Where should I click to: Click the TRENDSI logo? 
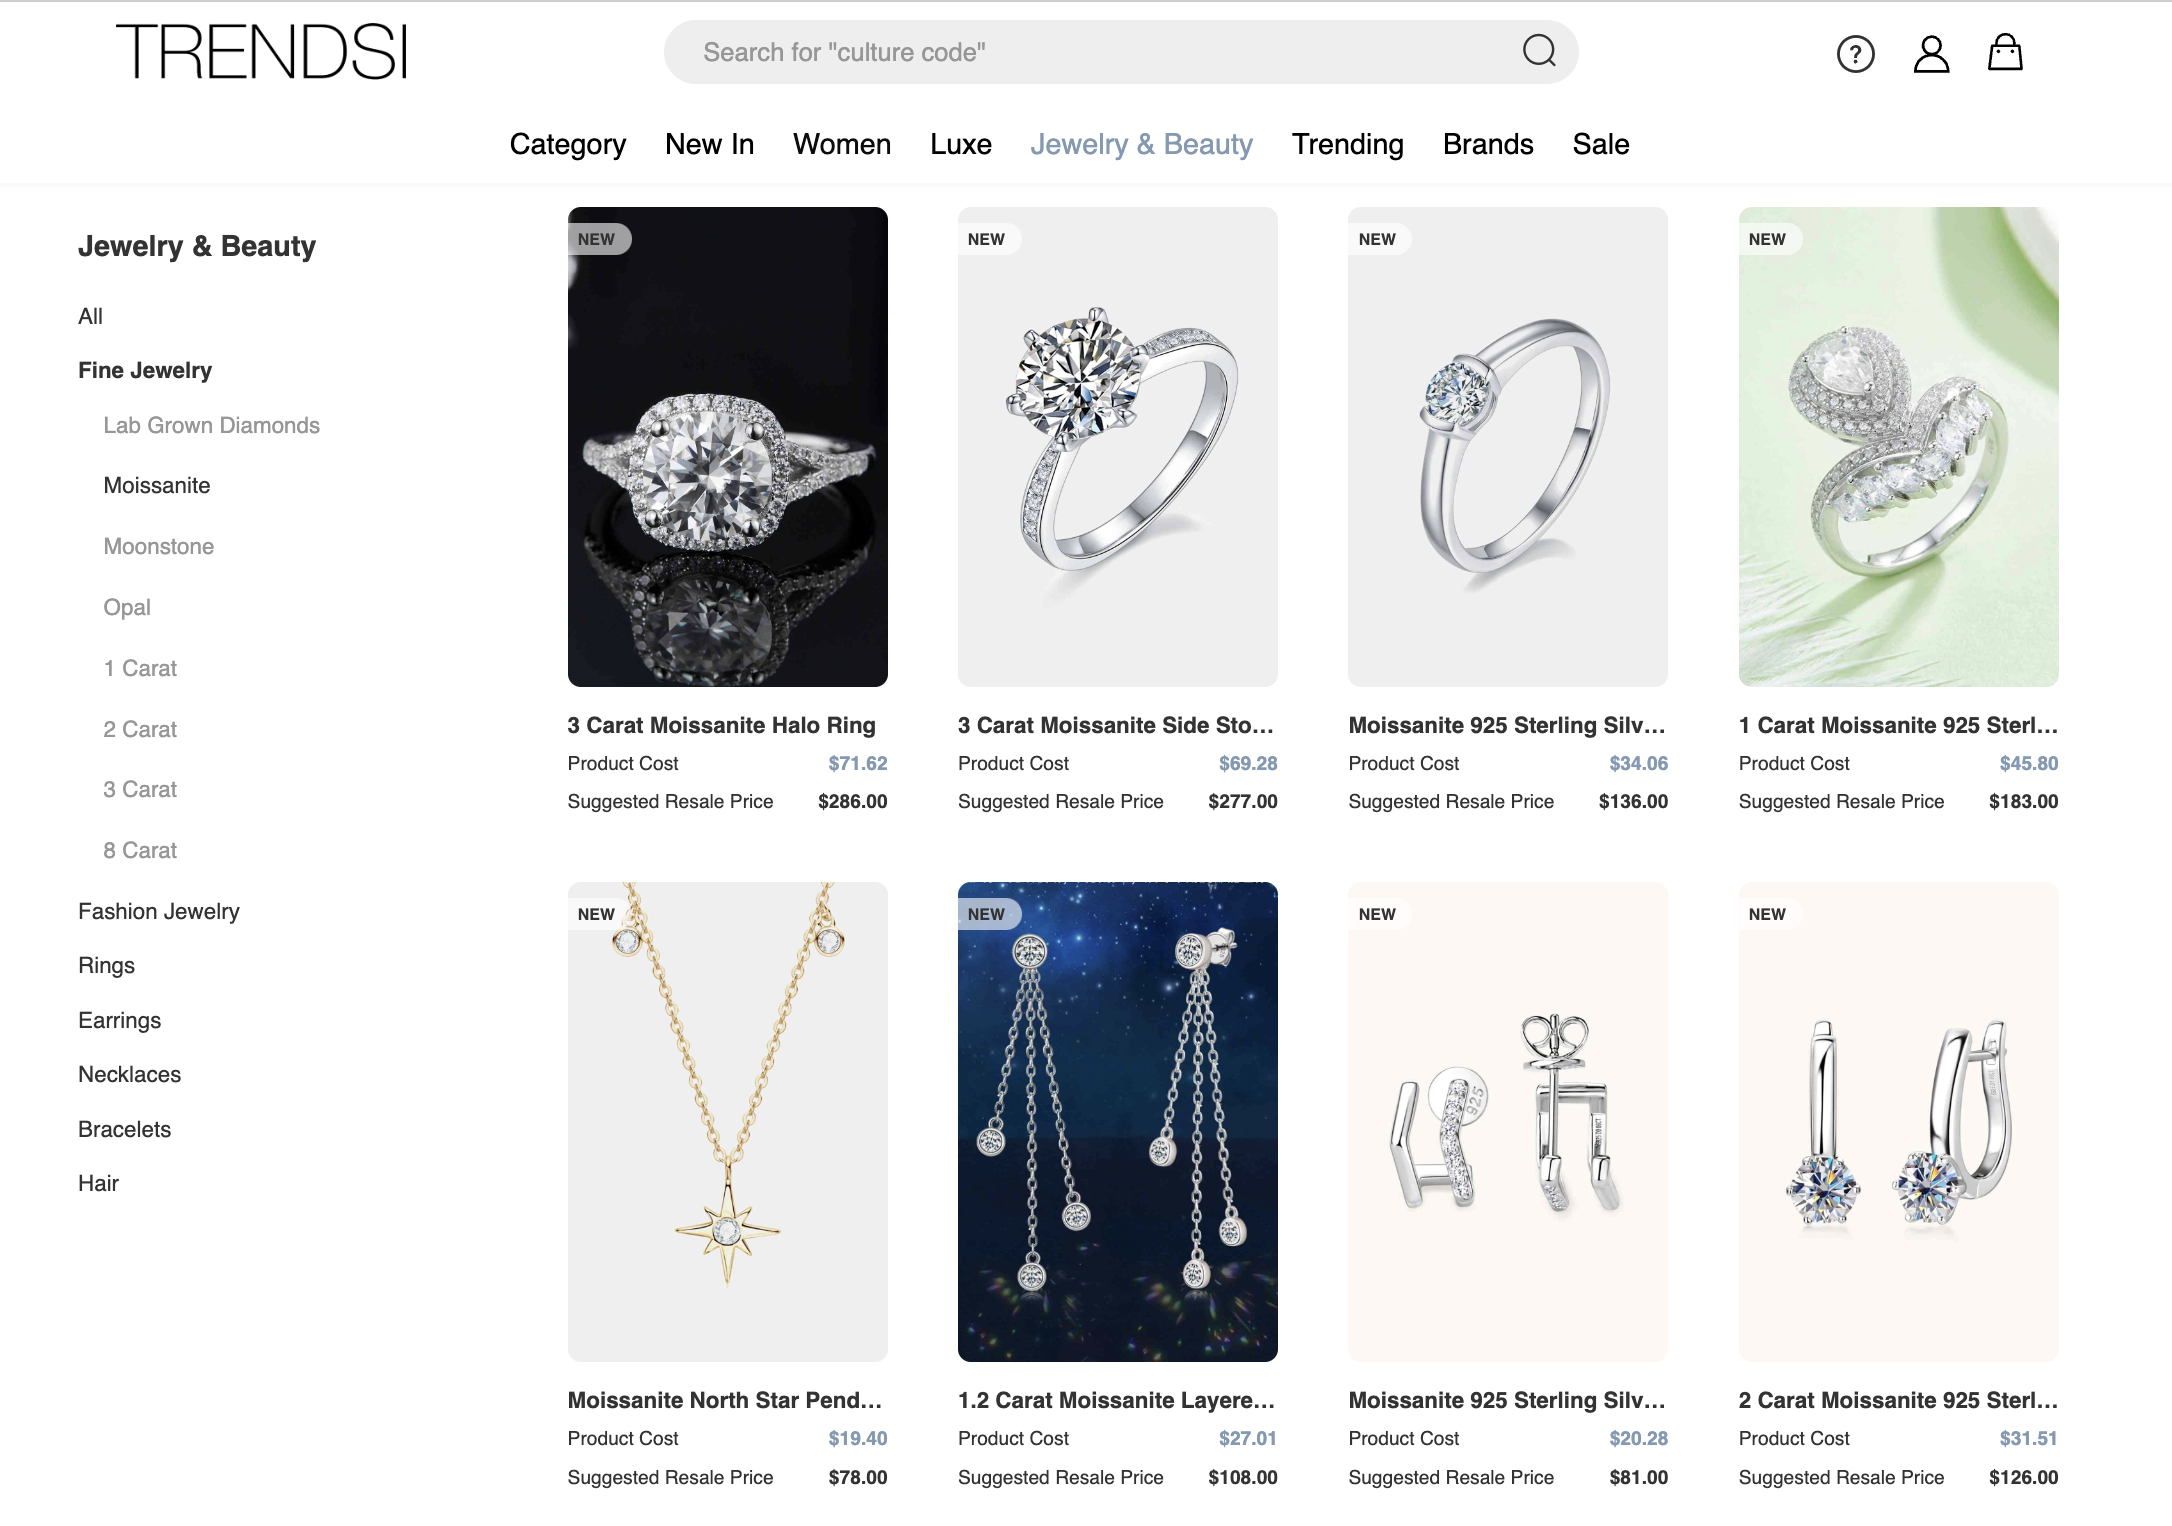[x=262, y=52]
